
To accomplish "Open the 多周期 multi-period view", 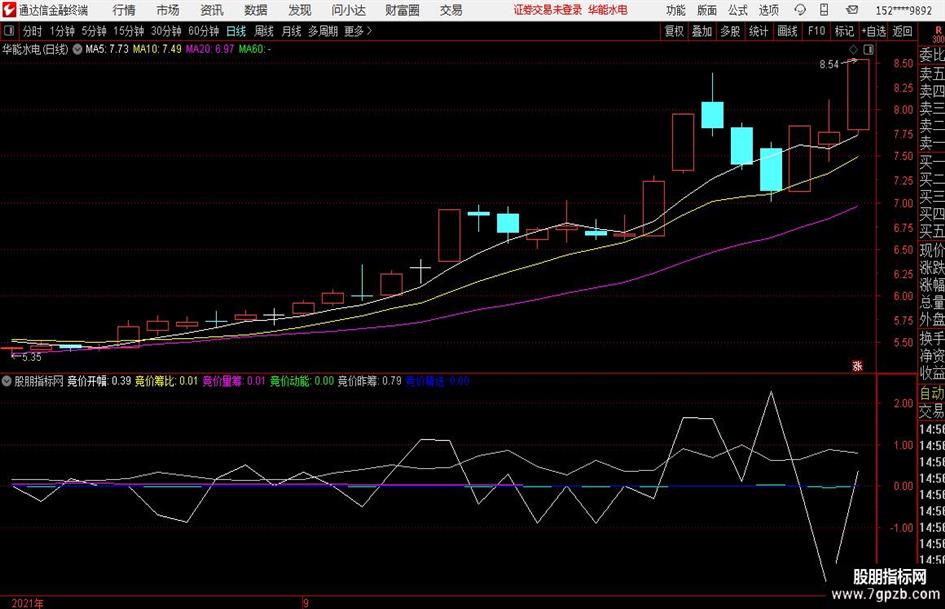I will [323, 31].
